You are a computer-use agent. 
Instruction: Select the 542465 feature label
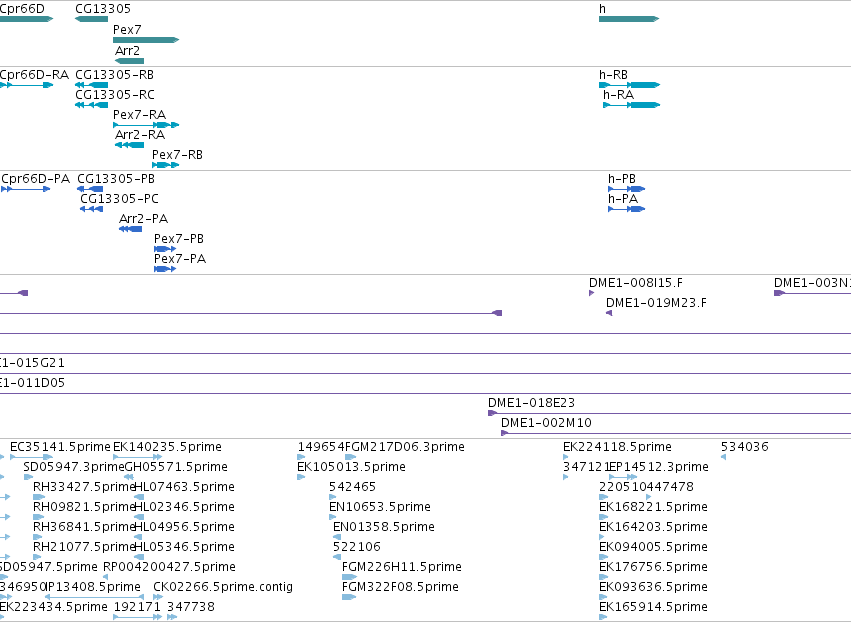352,487
